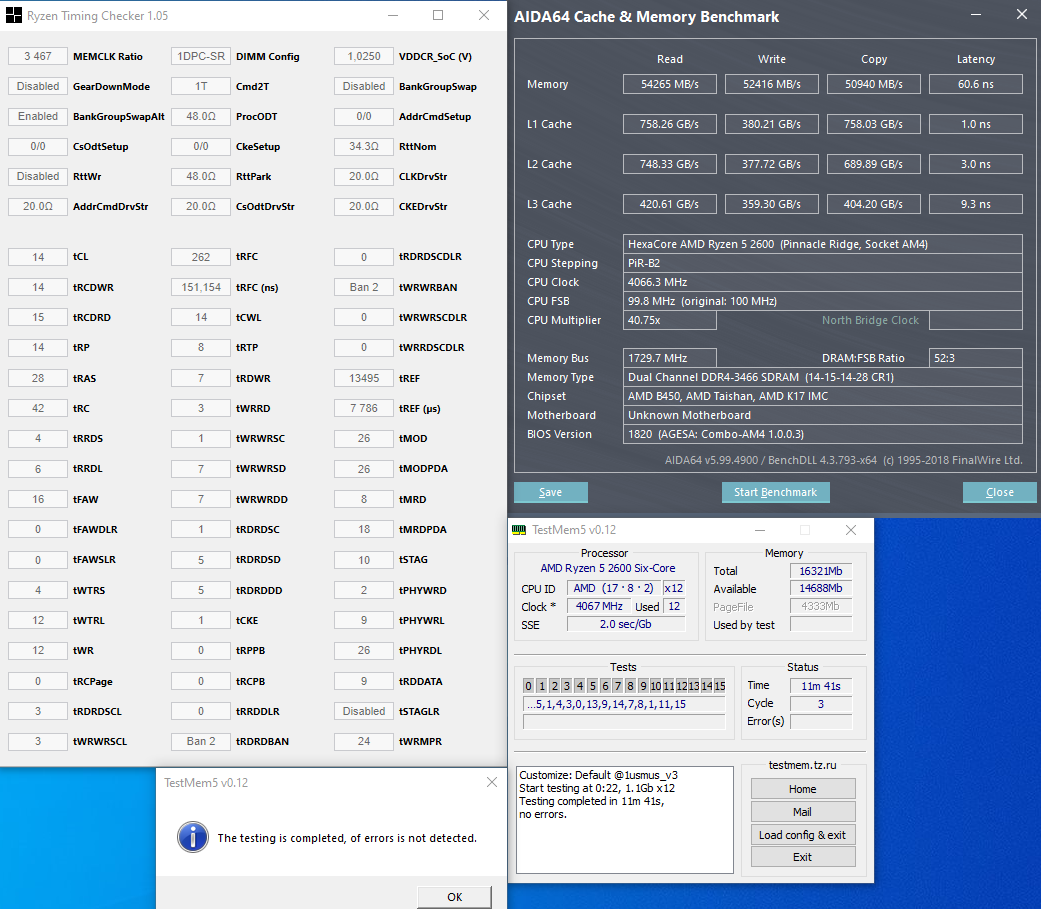Click the TestMem5 memory chip title icon
The image size is (1041, 909).
tap(519, 530)
